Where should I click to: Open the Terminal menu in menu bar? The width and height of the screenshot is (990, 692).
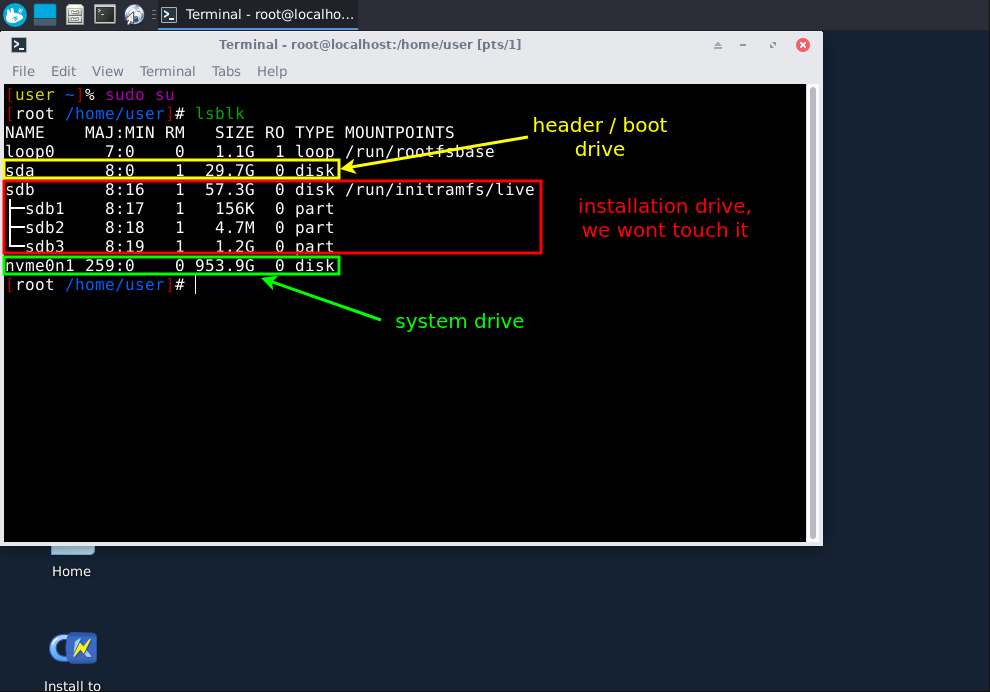click(x=167, y=71)
